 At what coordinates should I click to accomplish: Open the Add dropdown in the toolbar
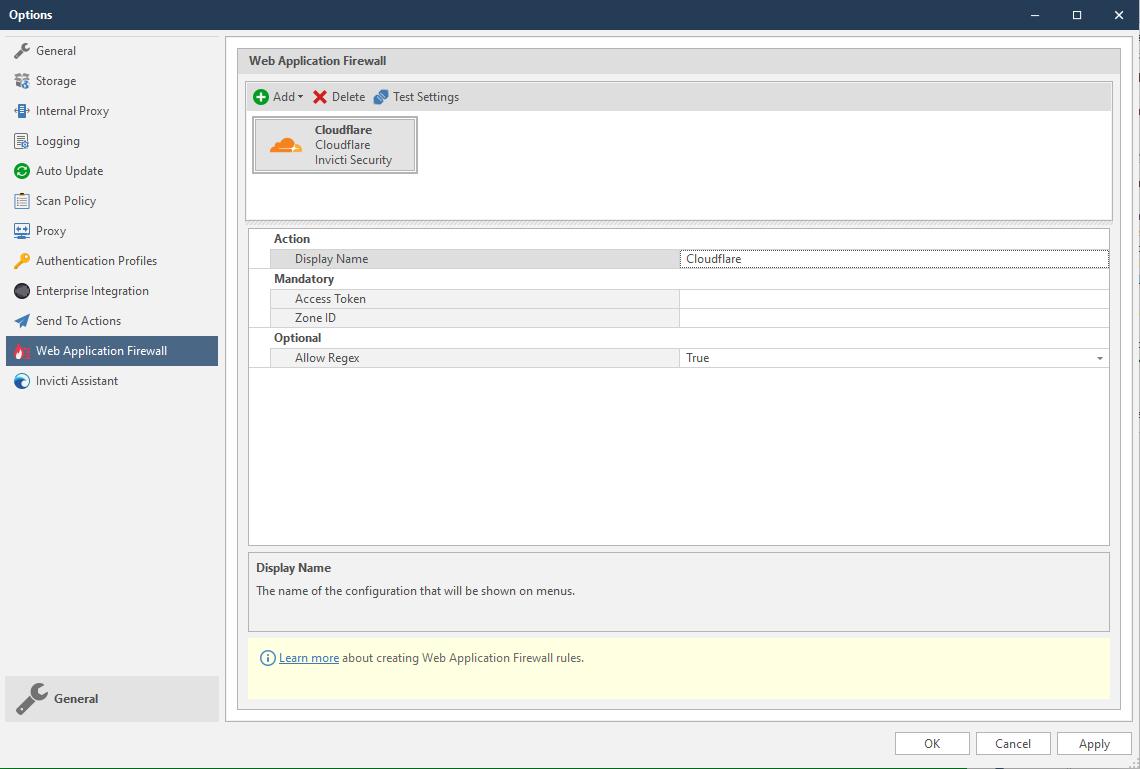click(277, 96)
